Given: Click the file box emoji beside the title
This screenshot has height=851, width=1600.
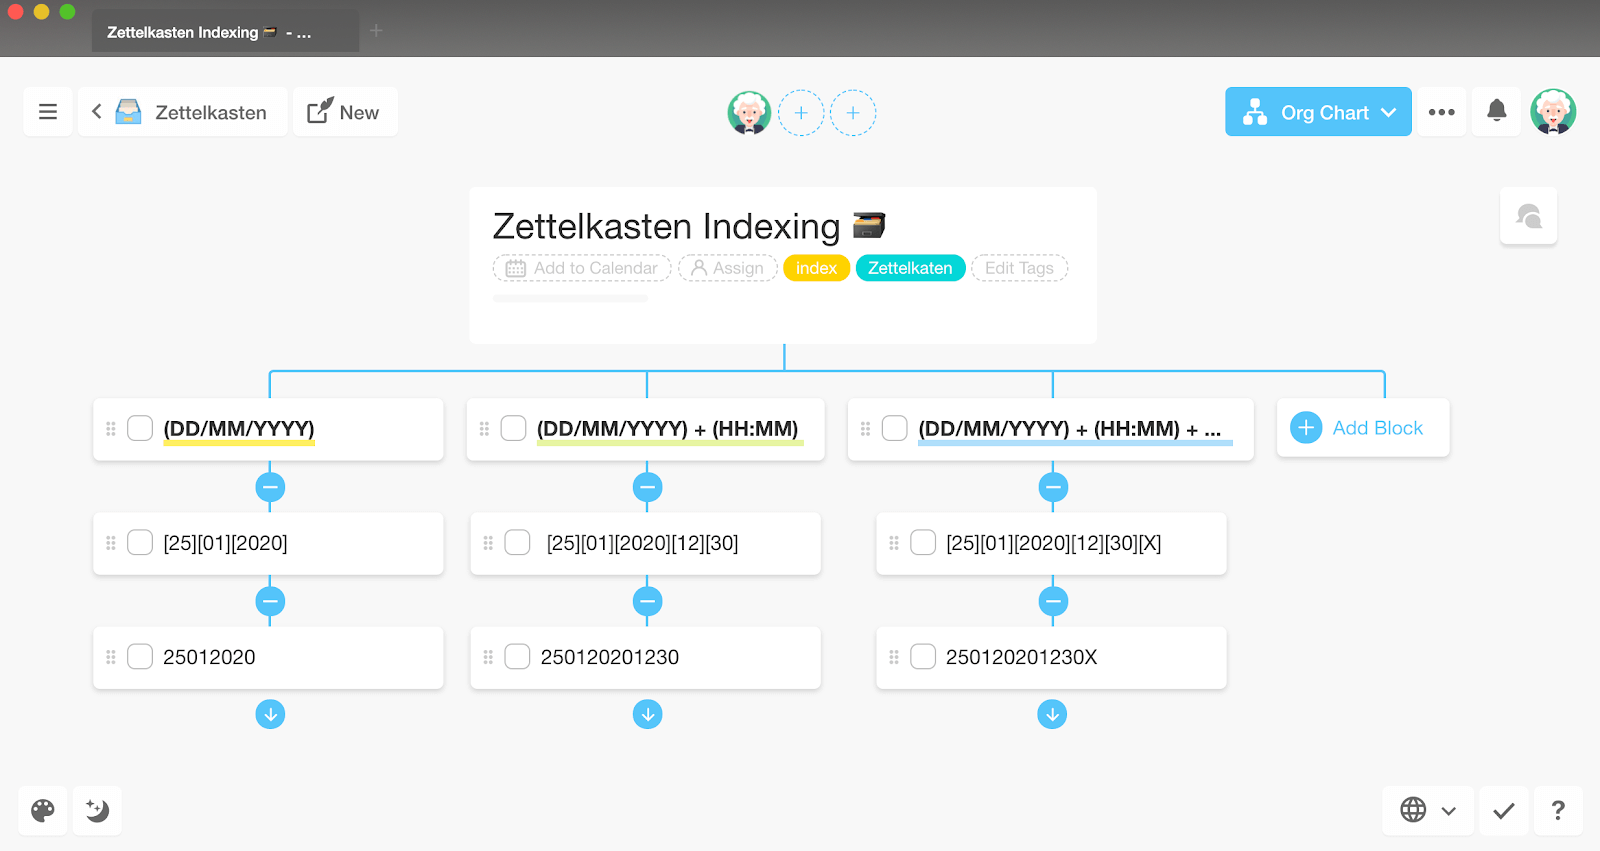Looking at the screenshot, I should tap(869, 225).
